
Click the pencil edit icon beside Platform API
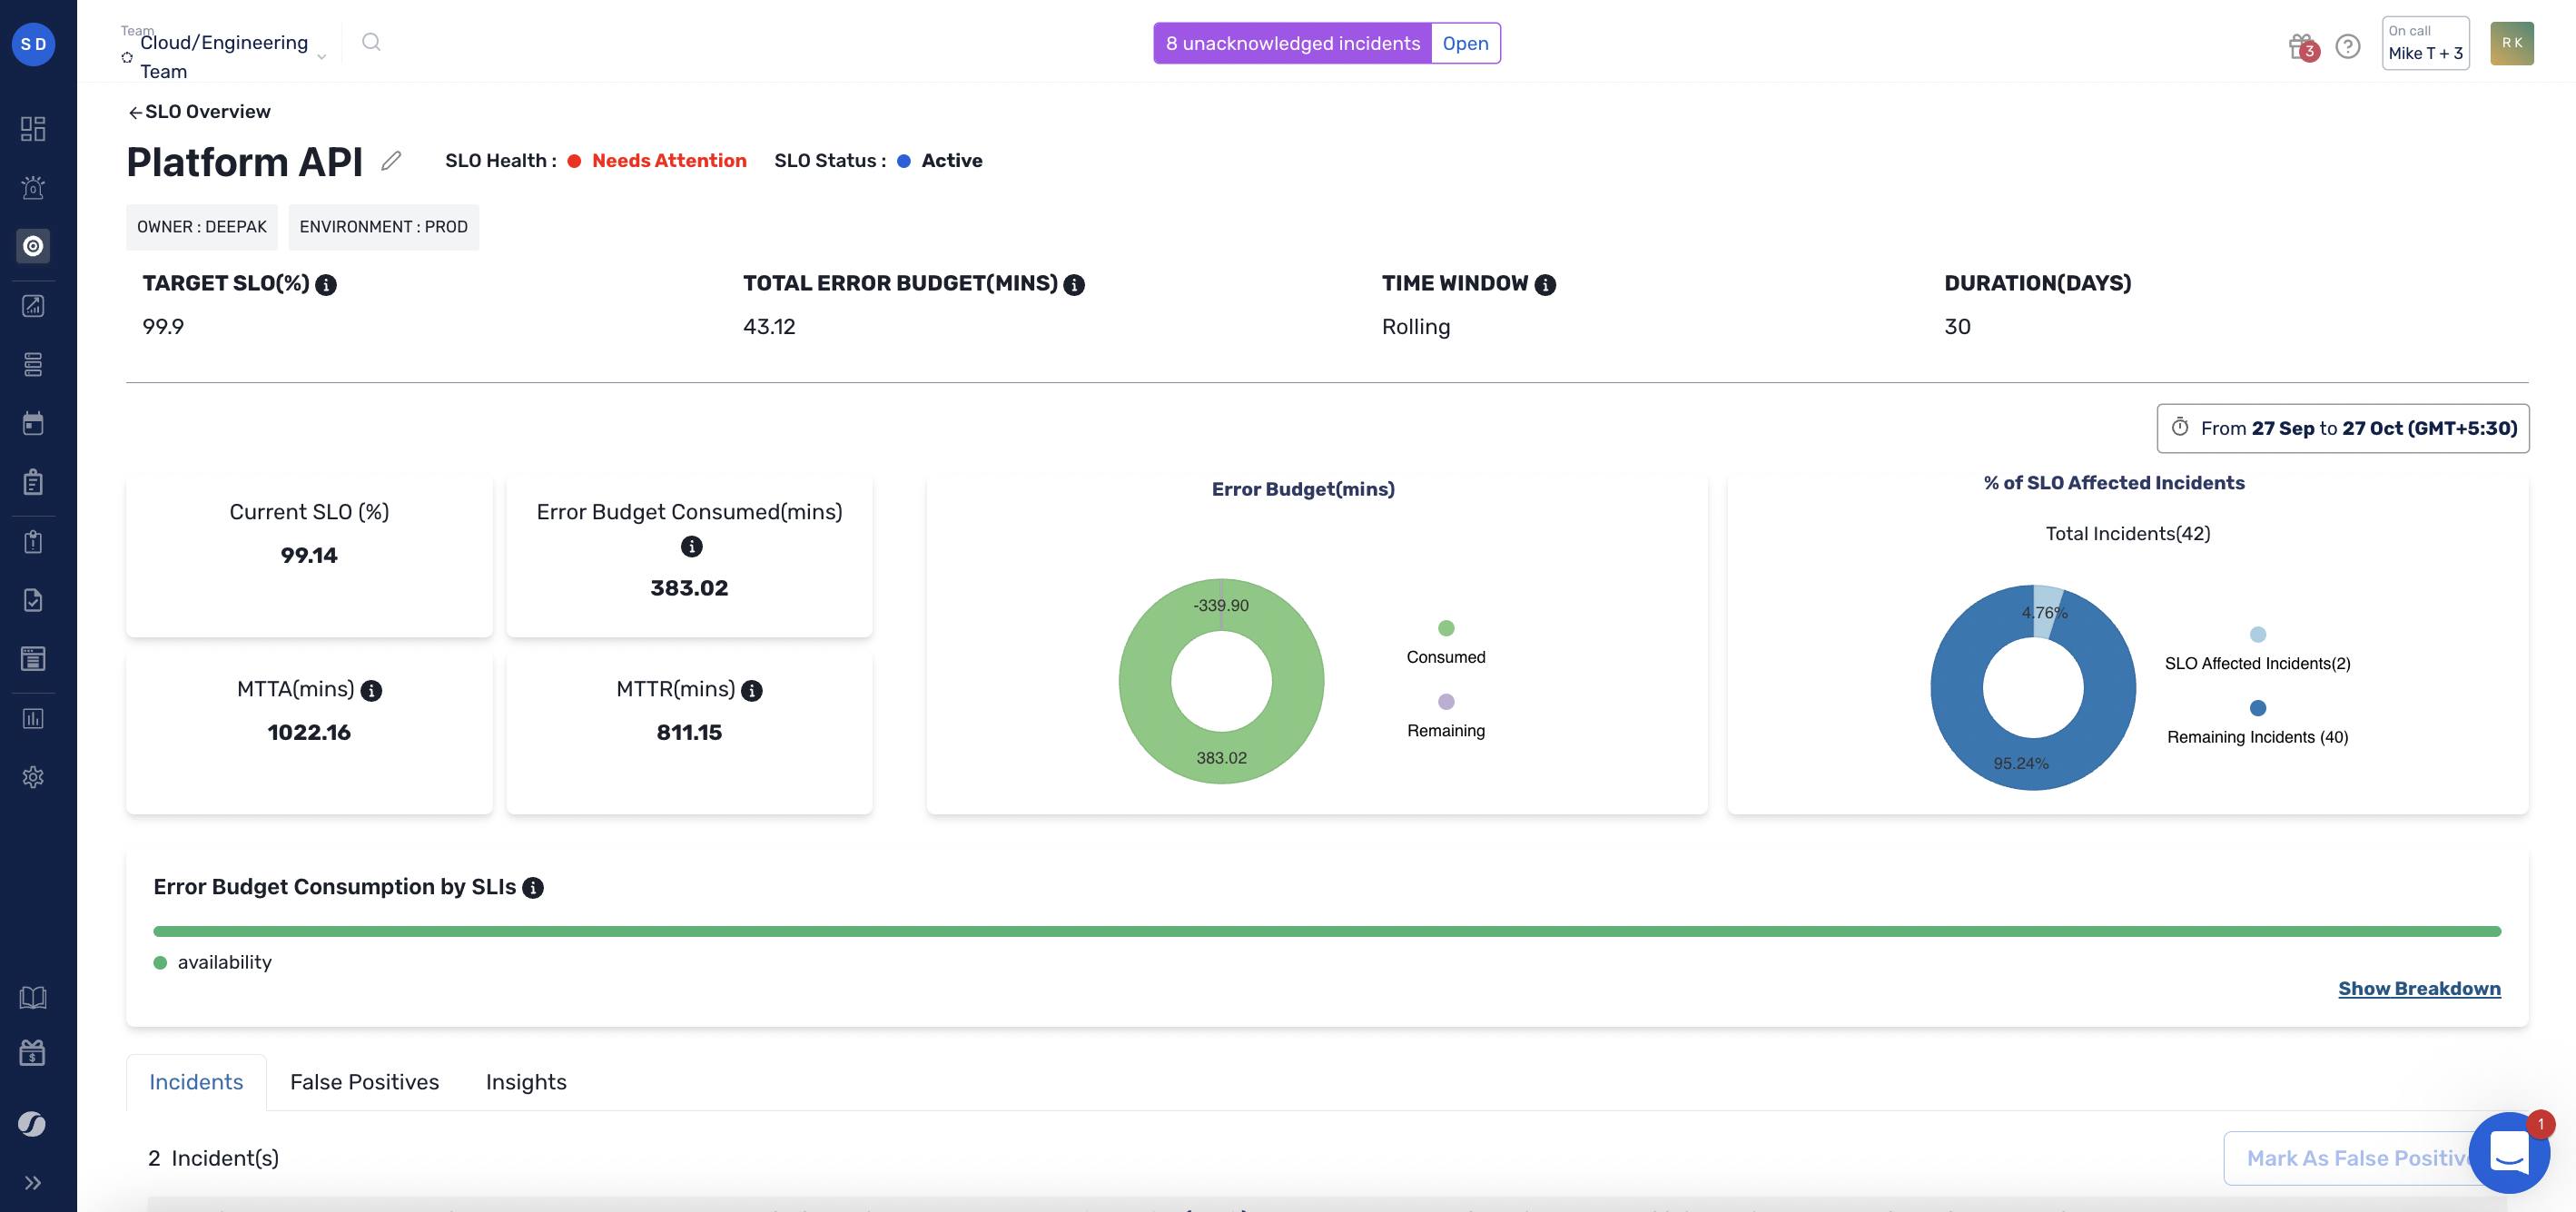click(391, 160)
